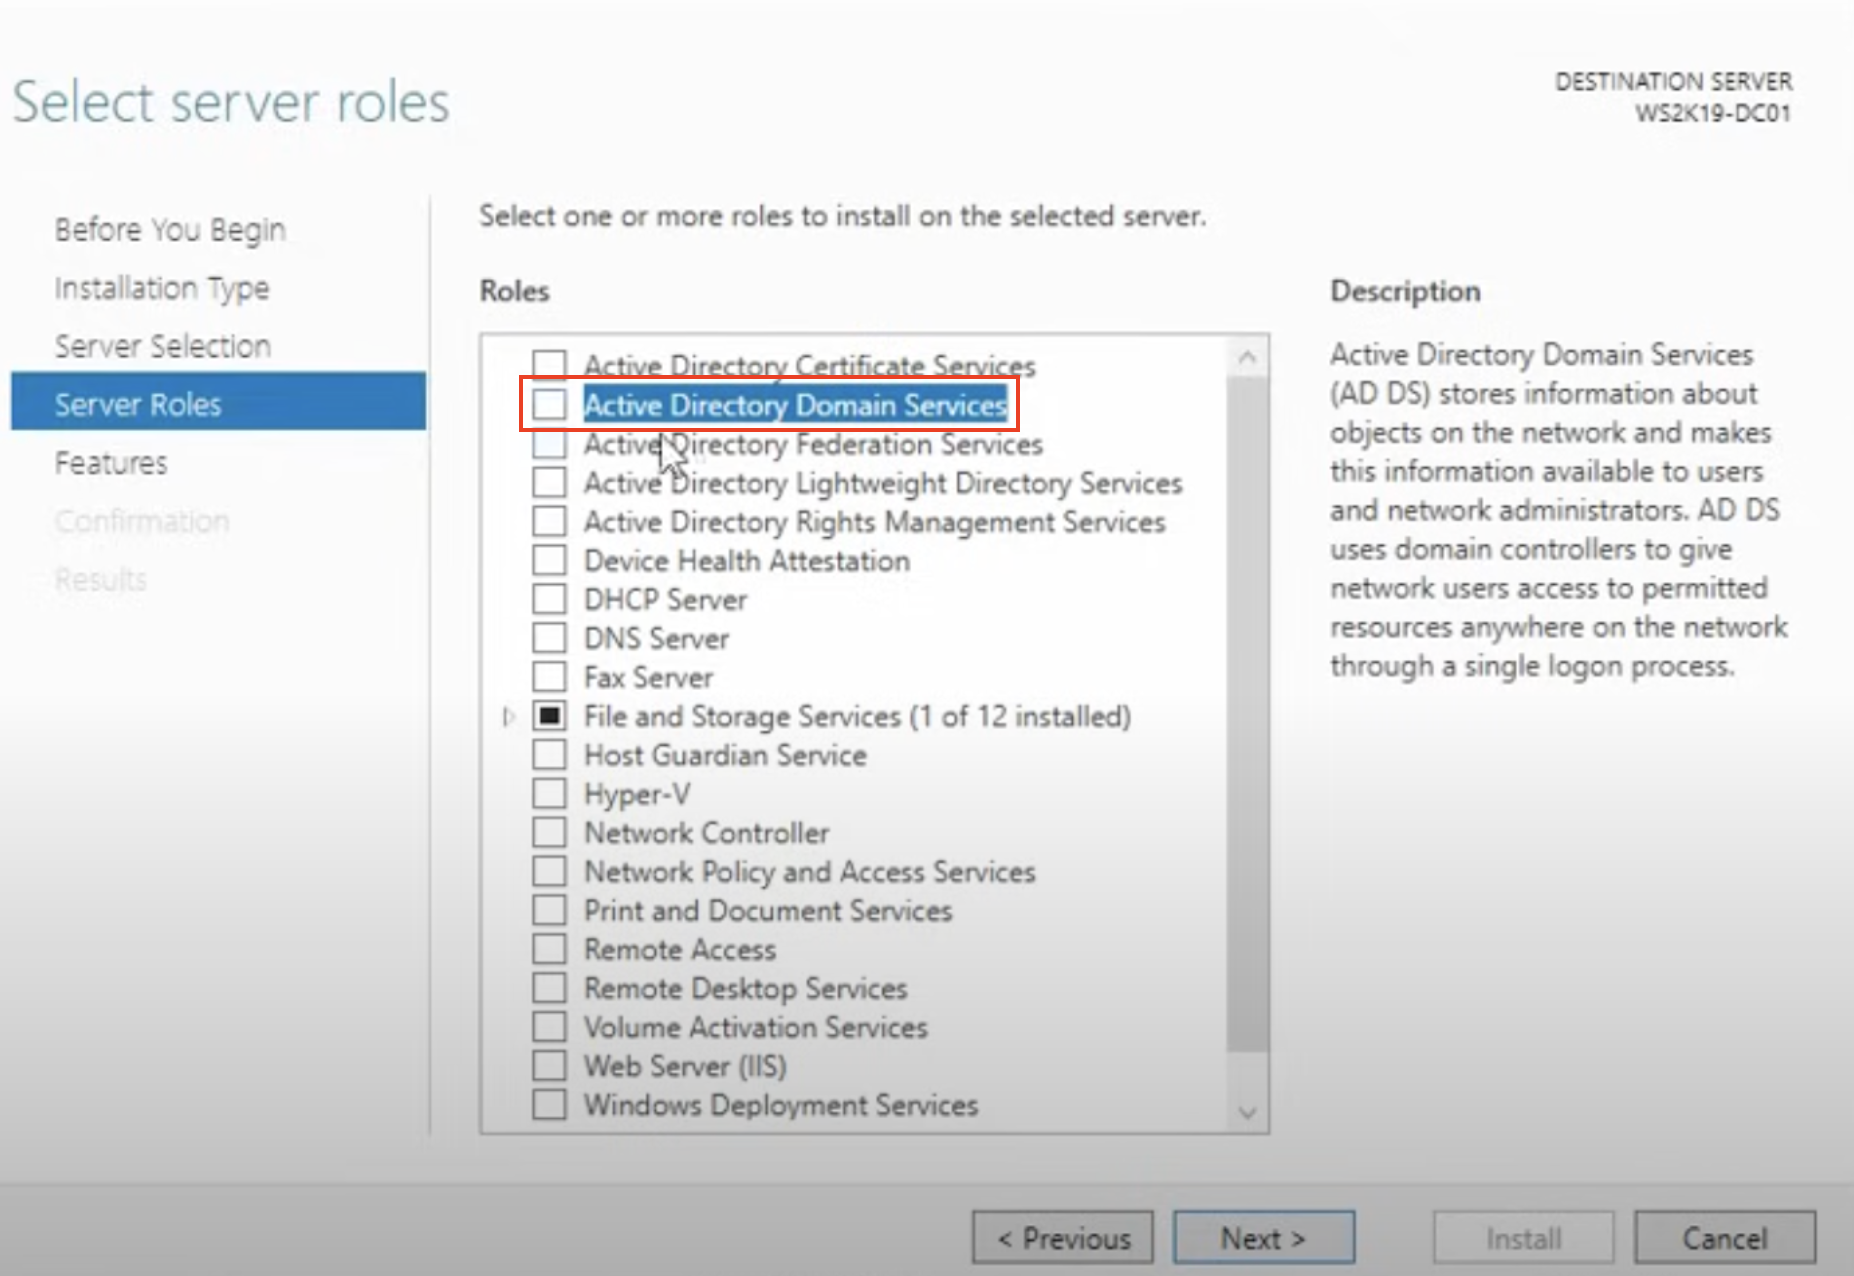Enable Windows Deployment Services role
This screenshot has height=1276, width=1854.
click(x=549, y=1105)
